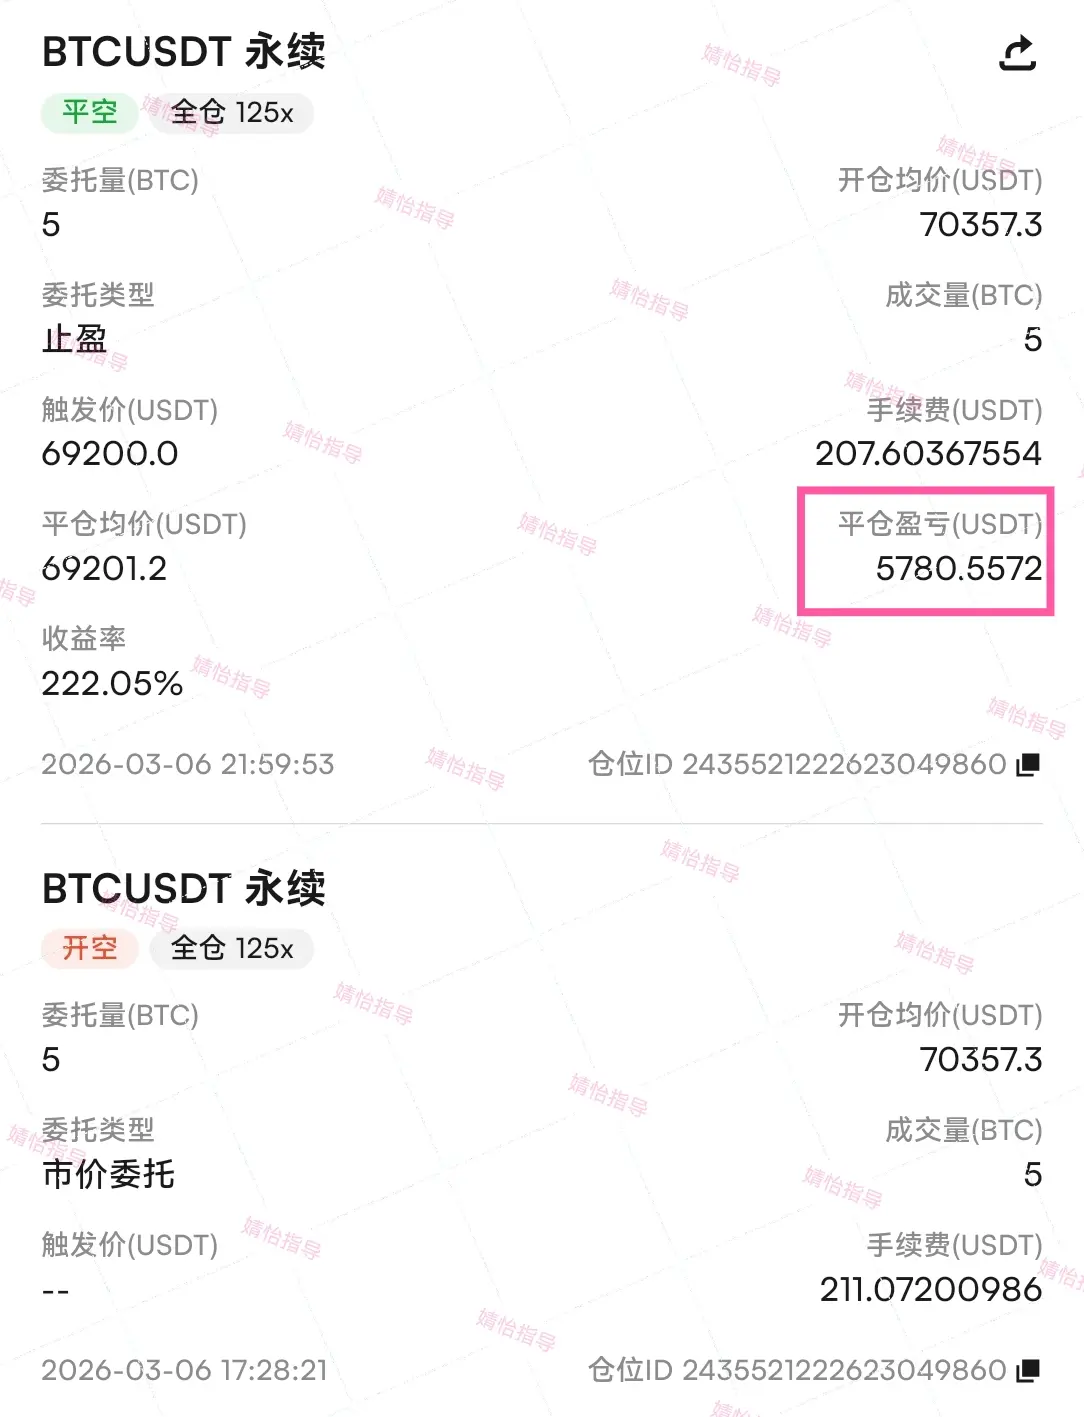Click timestamp 2026-03-06 21:59:53
The image size is (1084, 1417).
[188, 765]
